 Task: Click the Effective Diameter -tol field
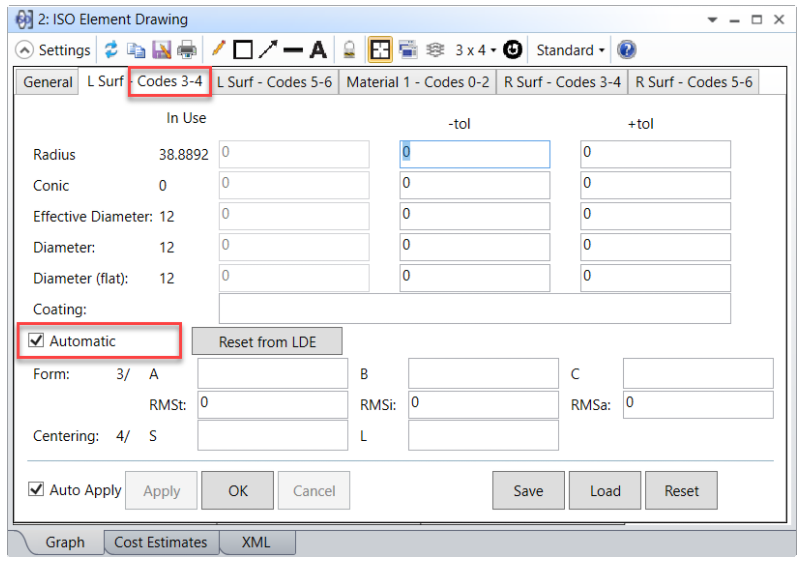(475, 216)
